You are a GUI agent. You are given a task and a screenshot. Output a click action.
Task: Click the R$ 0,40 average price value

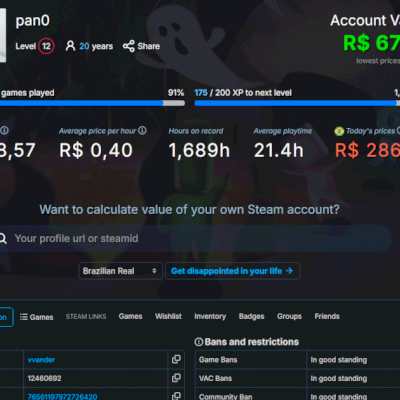click(96, 150)
